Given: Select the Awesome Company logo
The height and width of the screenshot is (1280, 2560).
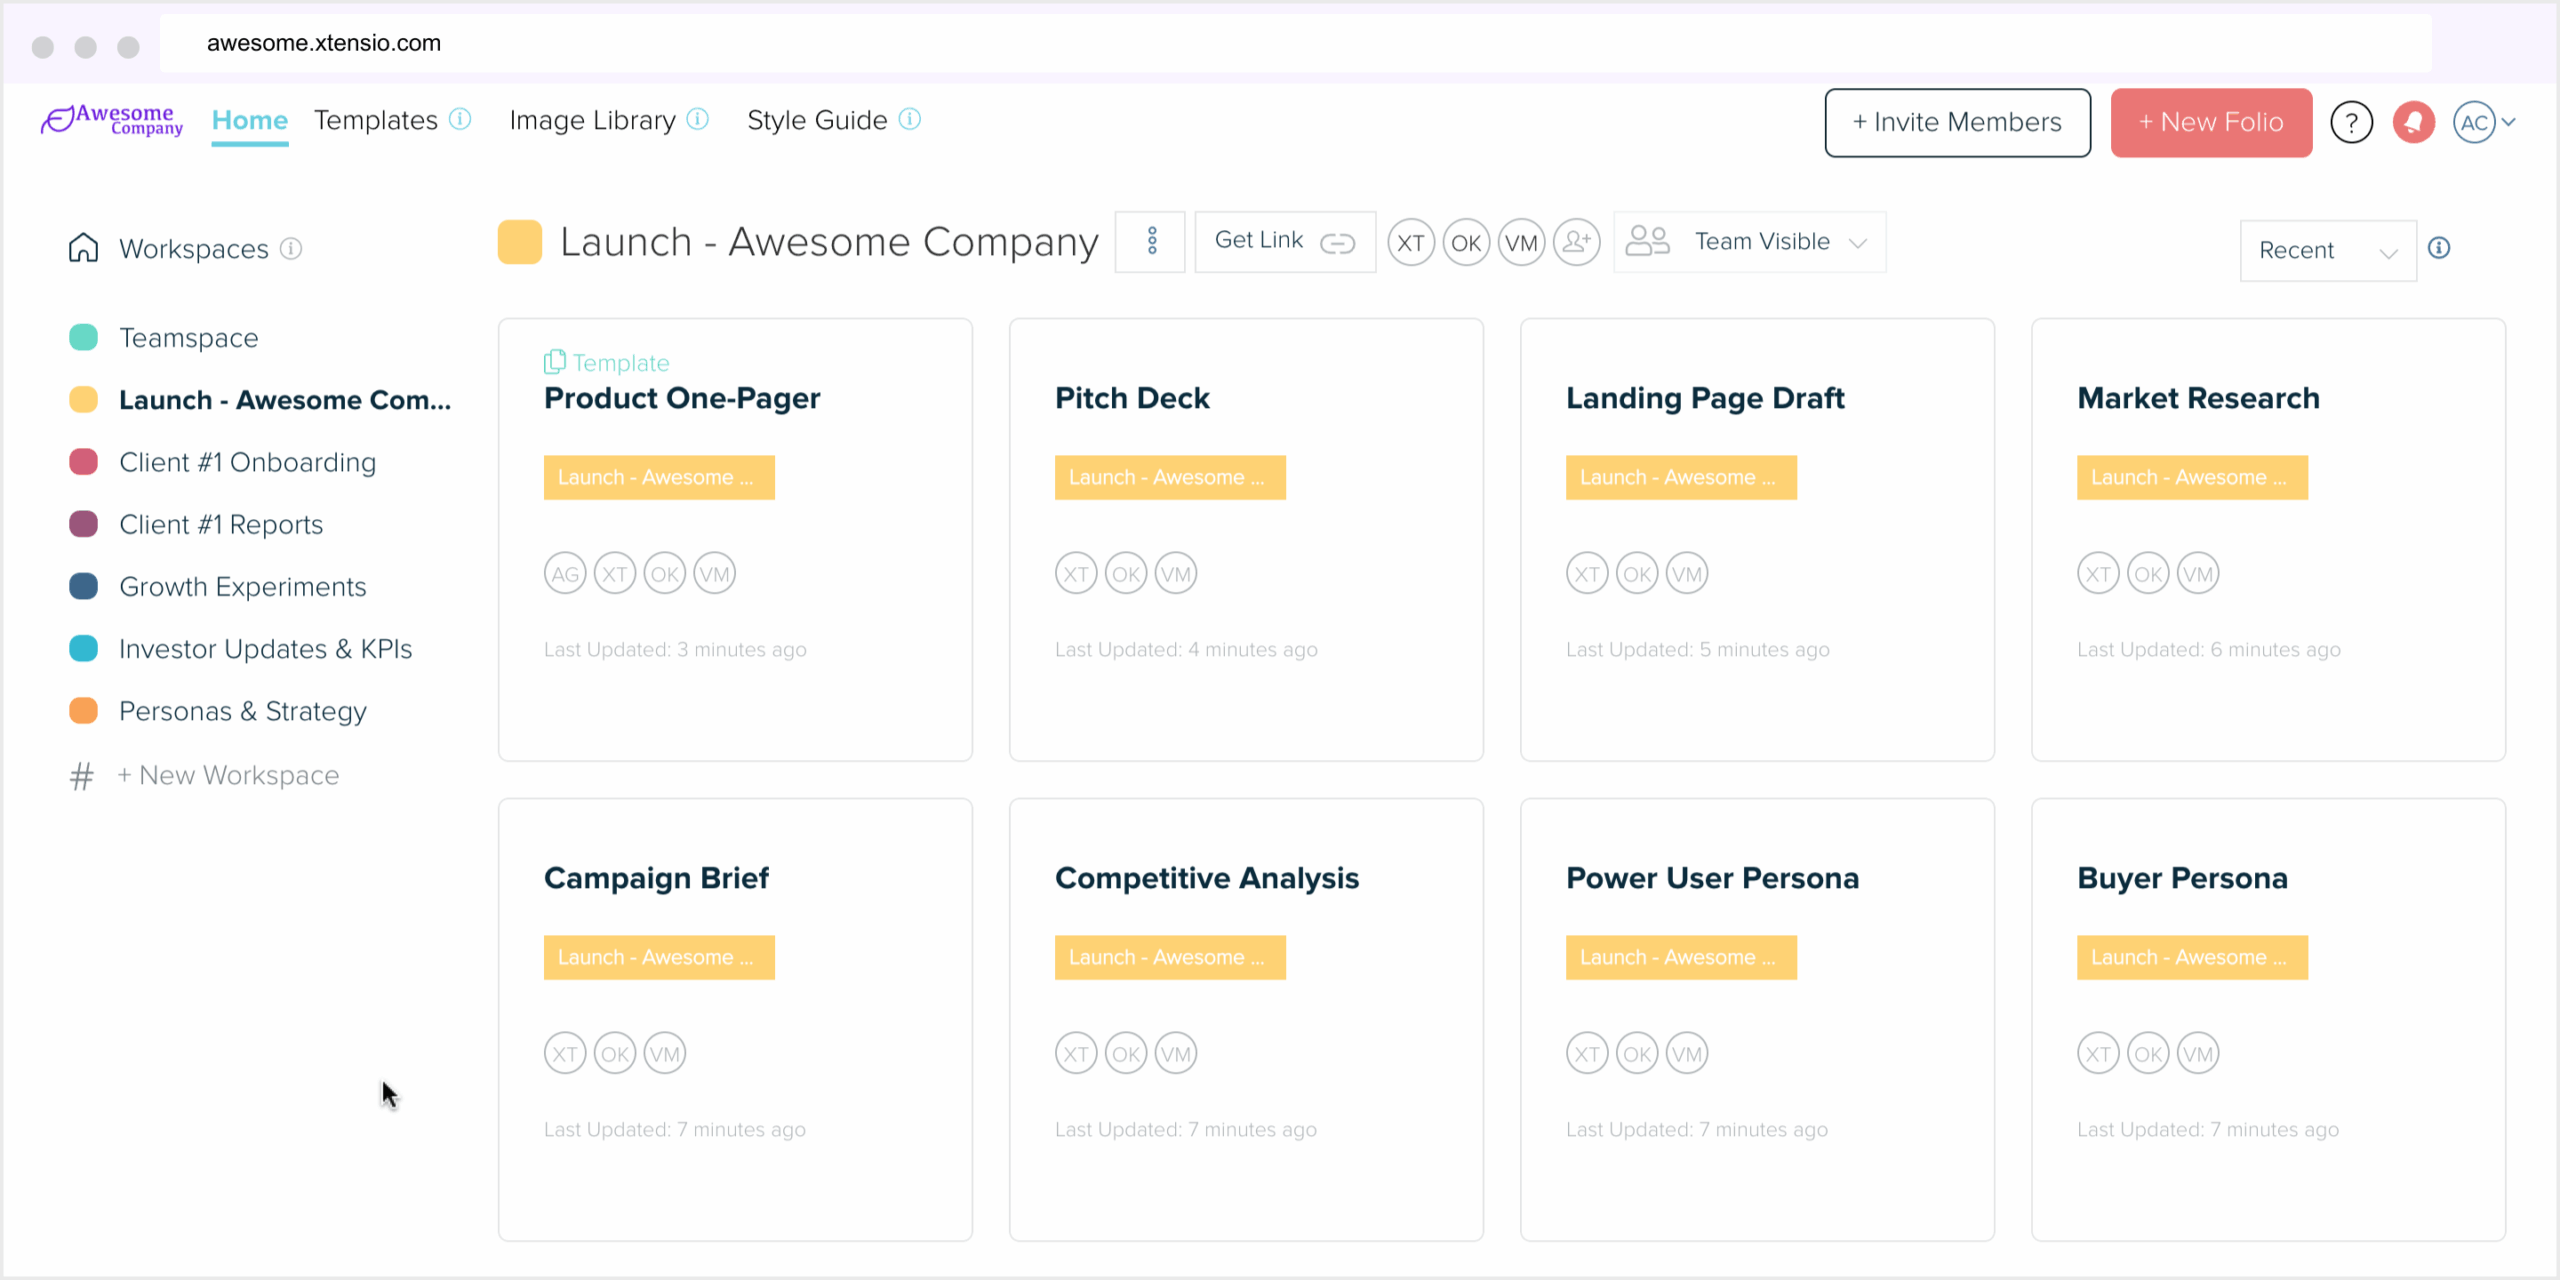Looking at the screenshot, I should tap(111, 120).
